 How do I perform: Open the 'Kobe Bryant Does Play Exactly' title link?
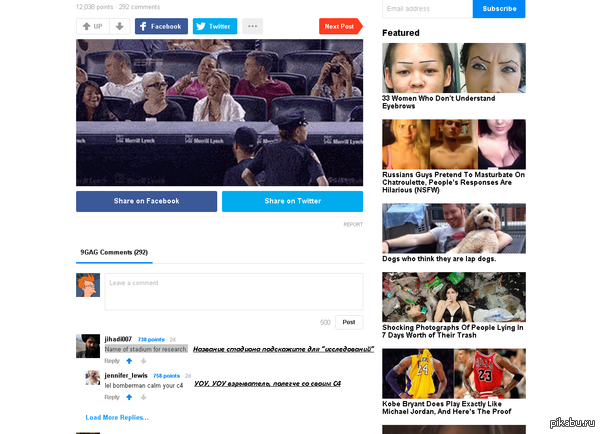[447, 408]
